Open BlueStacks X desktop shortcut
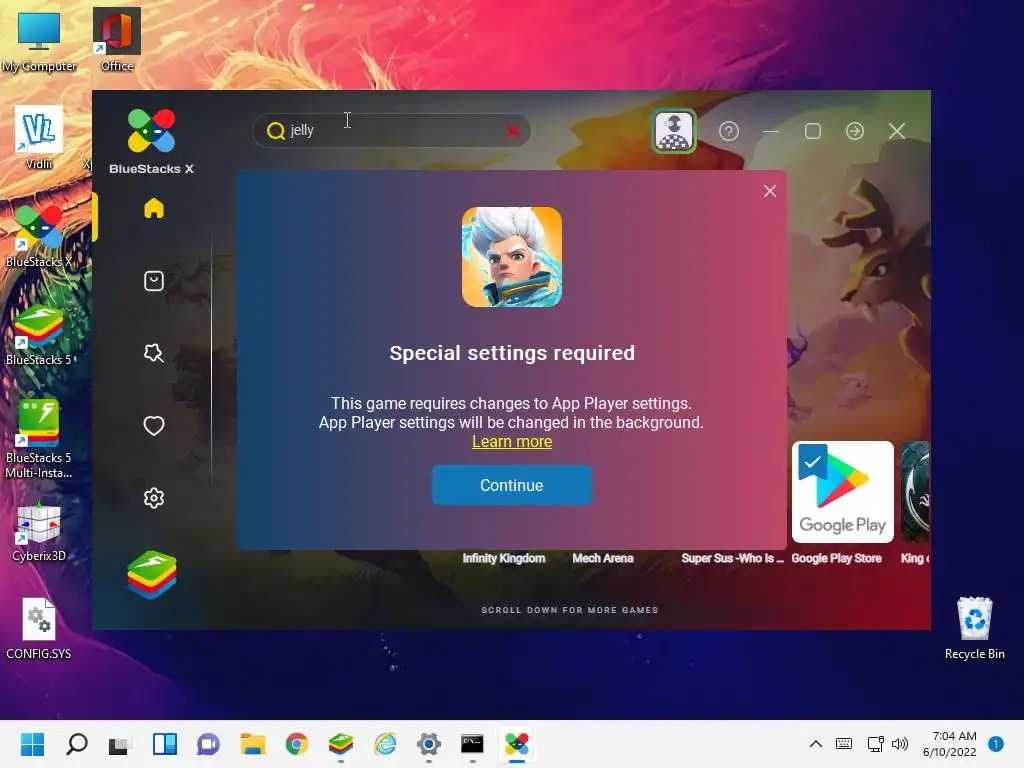 pos(39,236)
